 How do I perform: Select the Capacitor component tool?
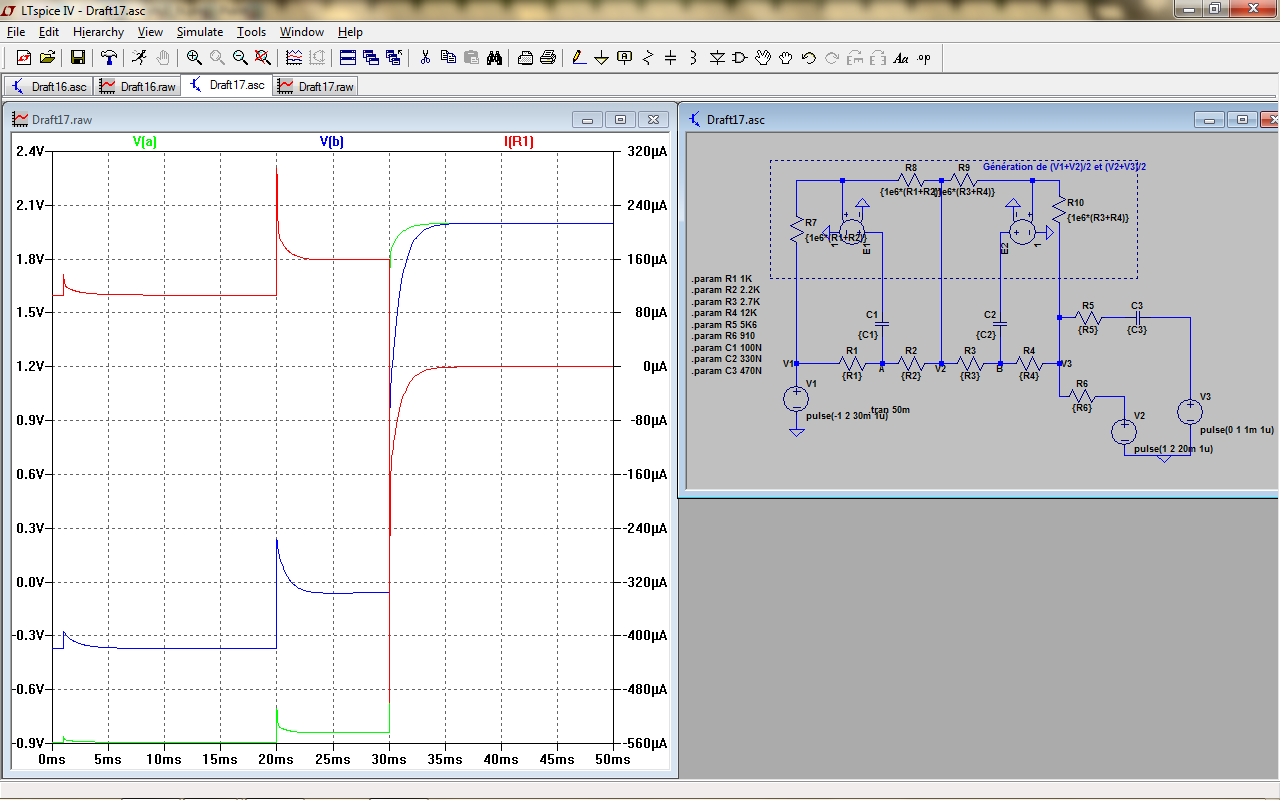[671, 58]
